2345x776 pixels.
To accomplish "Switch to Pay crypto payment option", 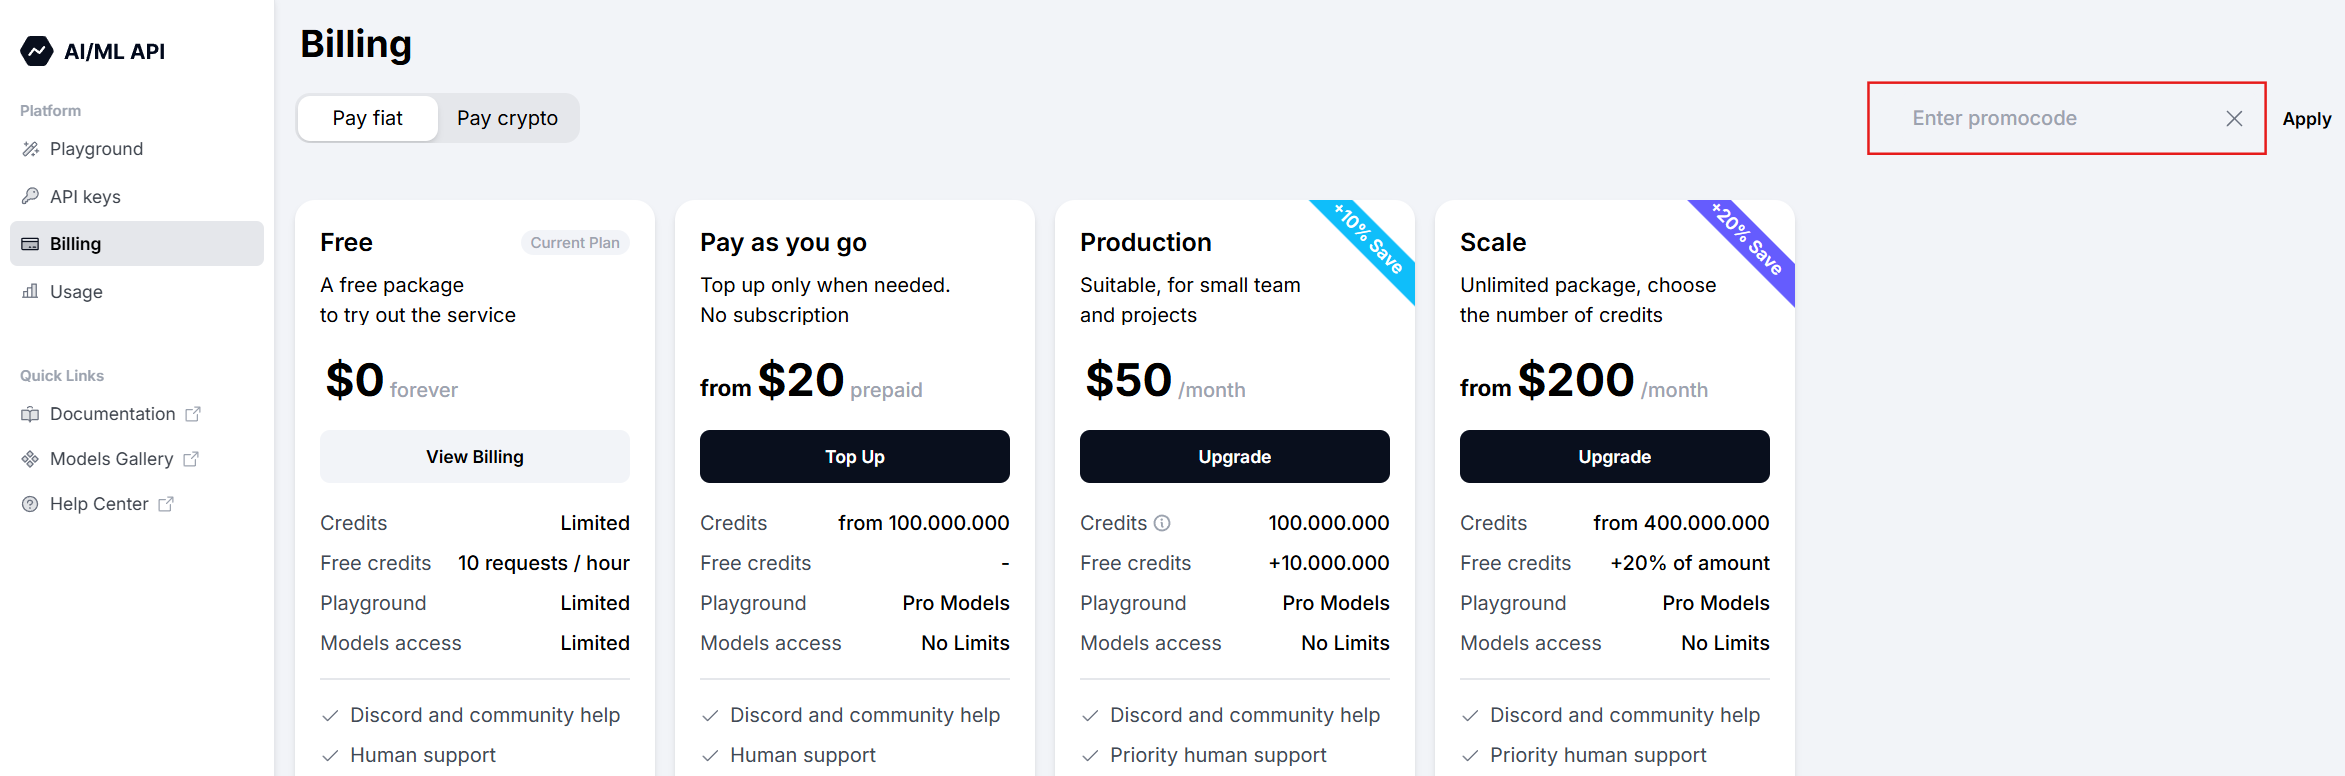I will click(x=507, y=118).
